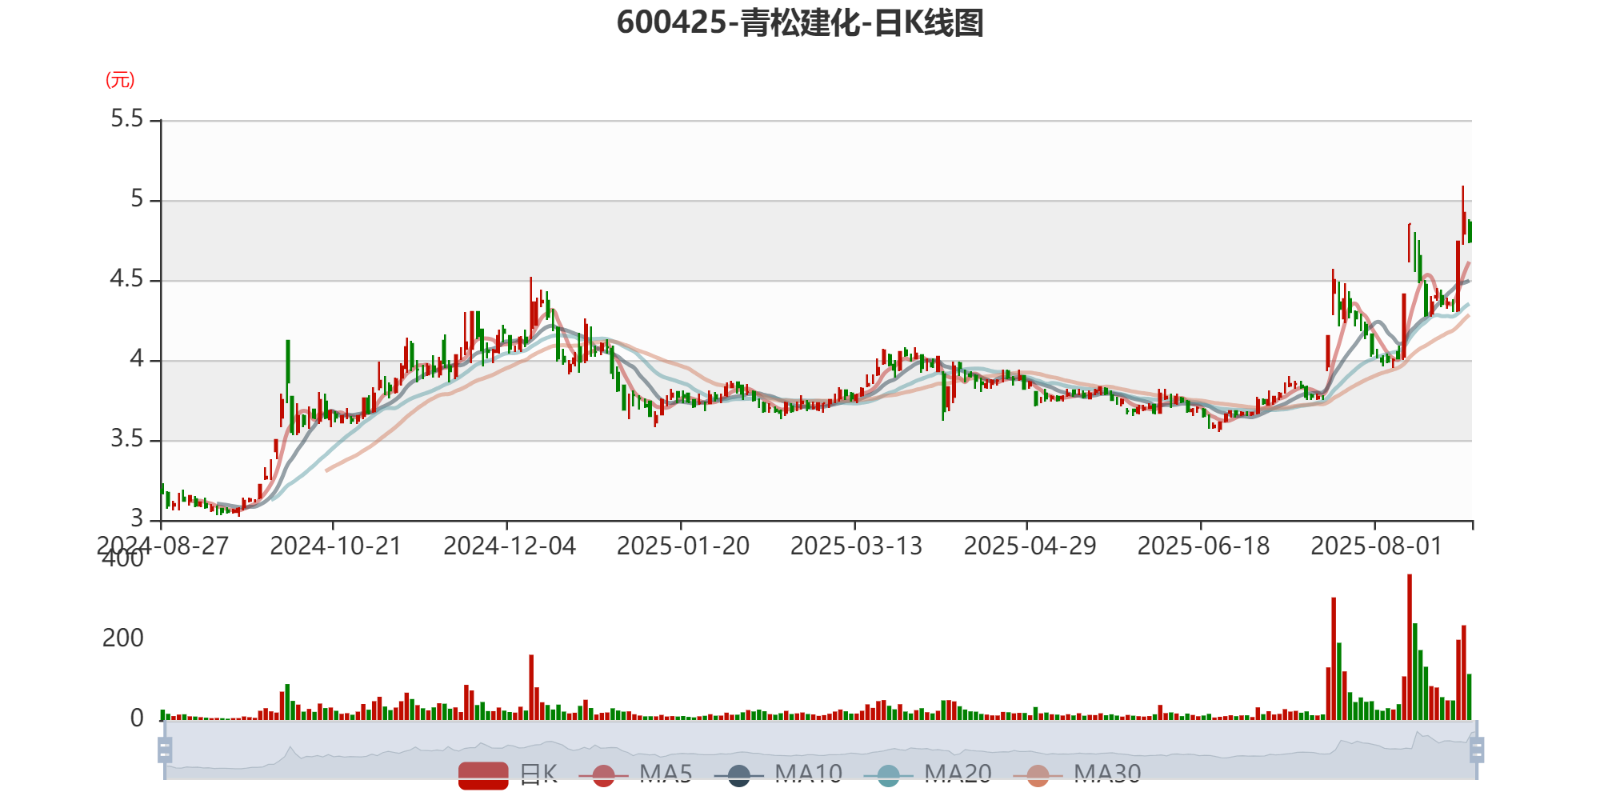Screen dimensions: 1600x800
Task: Click the 2025-03-13 date axis label
Action: pyautogui.click(x=856, y=546)
